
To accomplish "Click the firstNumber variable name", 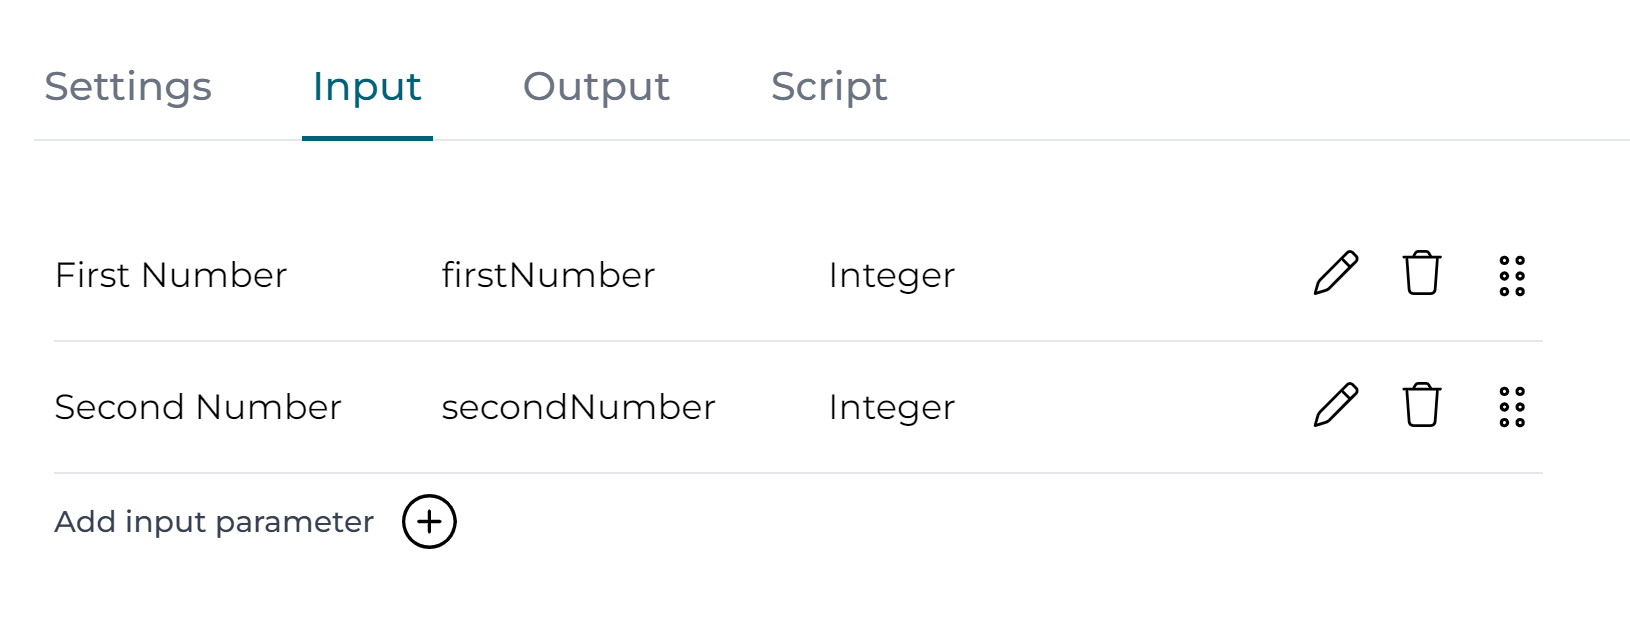I will click(x=550, y=274).
